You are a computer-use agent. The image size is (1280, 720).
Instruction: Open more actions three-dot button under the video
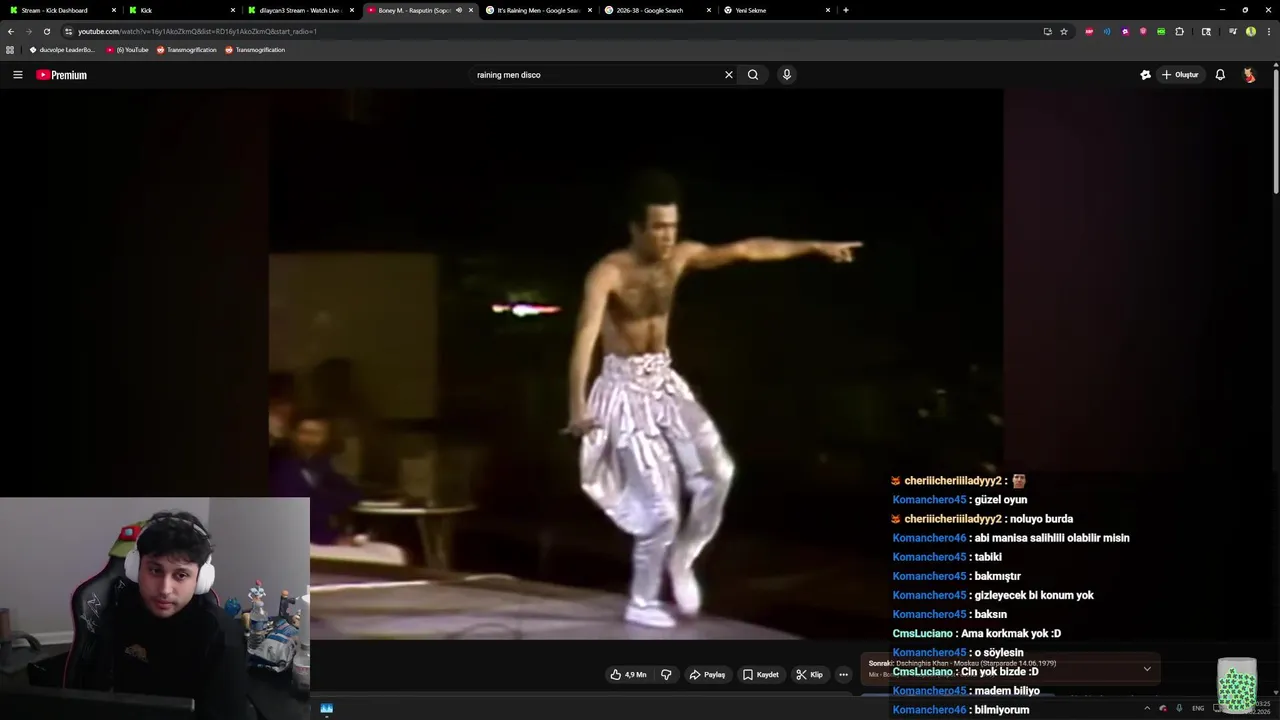(x=843, y=675)
